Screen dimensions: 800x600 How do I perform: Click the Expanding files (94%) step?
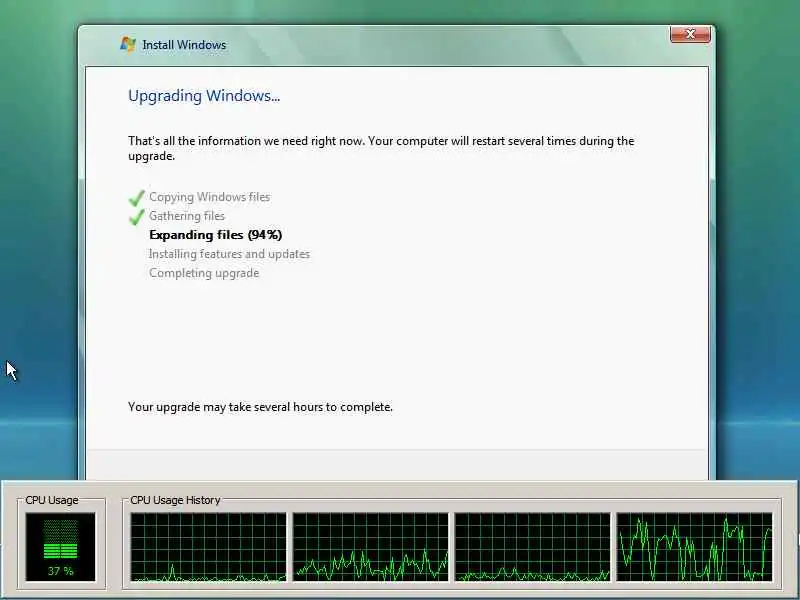215,235
